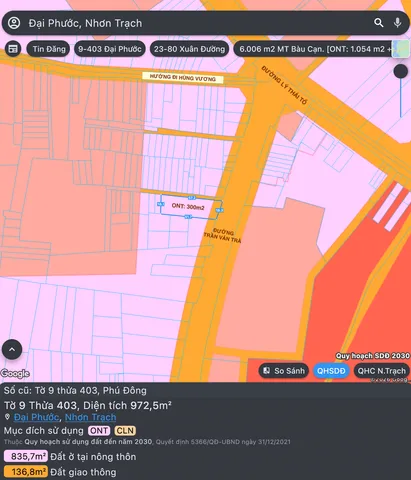Image resolution: width=411 pixels, height=480 pixels.
Task: Activate the microphone voice search icon
Action: pos(397,23)
